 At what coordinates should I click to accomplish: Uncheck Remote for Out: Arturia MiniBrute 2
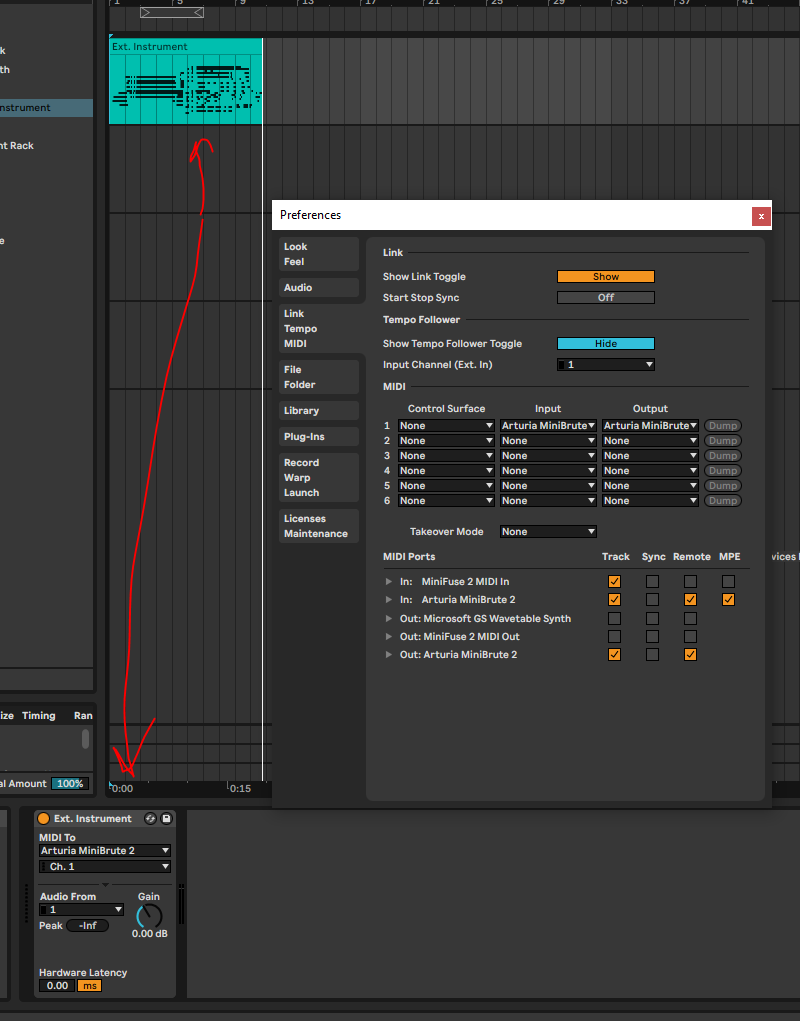(x=690, y=655)
